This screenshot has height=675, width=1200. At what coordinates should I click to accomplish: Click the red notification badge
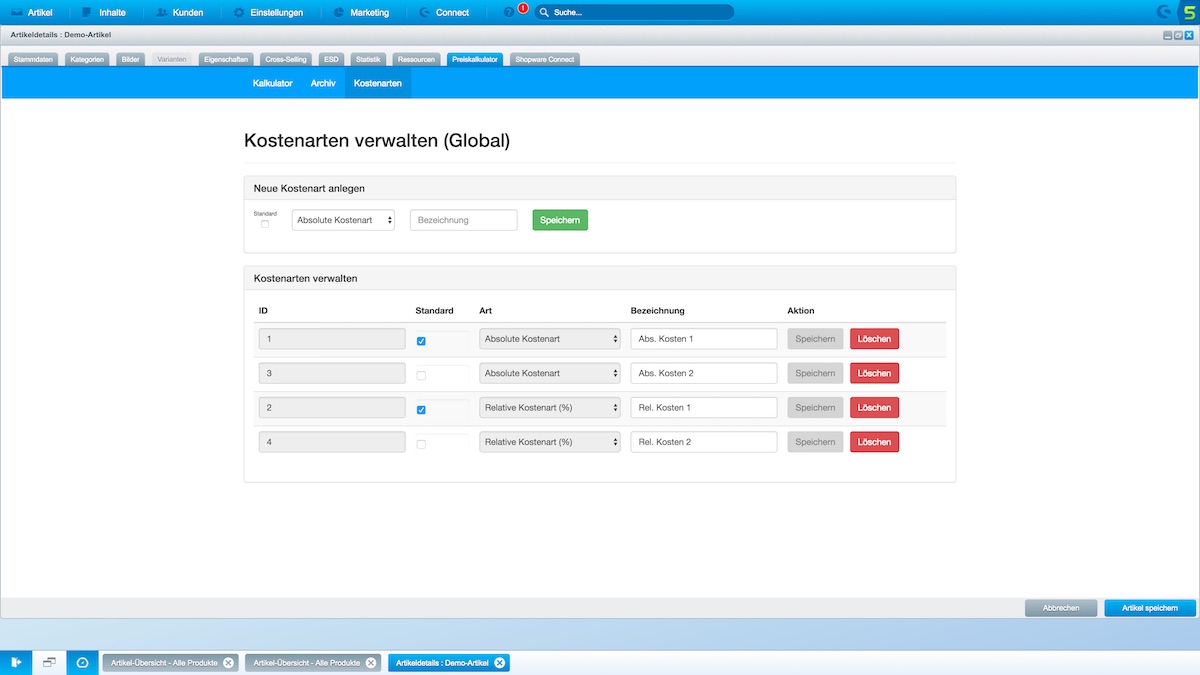pos(522,8)
